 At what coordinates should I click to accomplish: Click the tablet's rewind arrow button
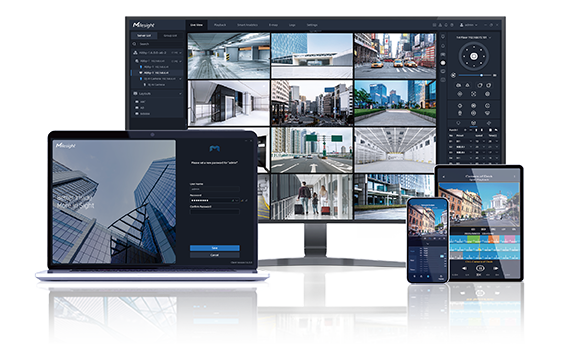coord(465,268)
